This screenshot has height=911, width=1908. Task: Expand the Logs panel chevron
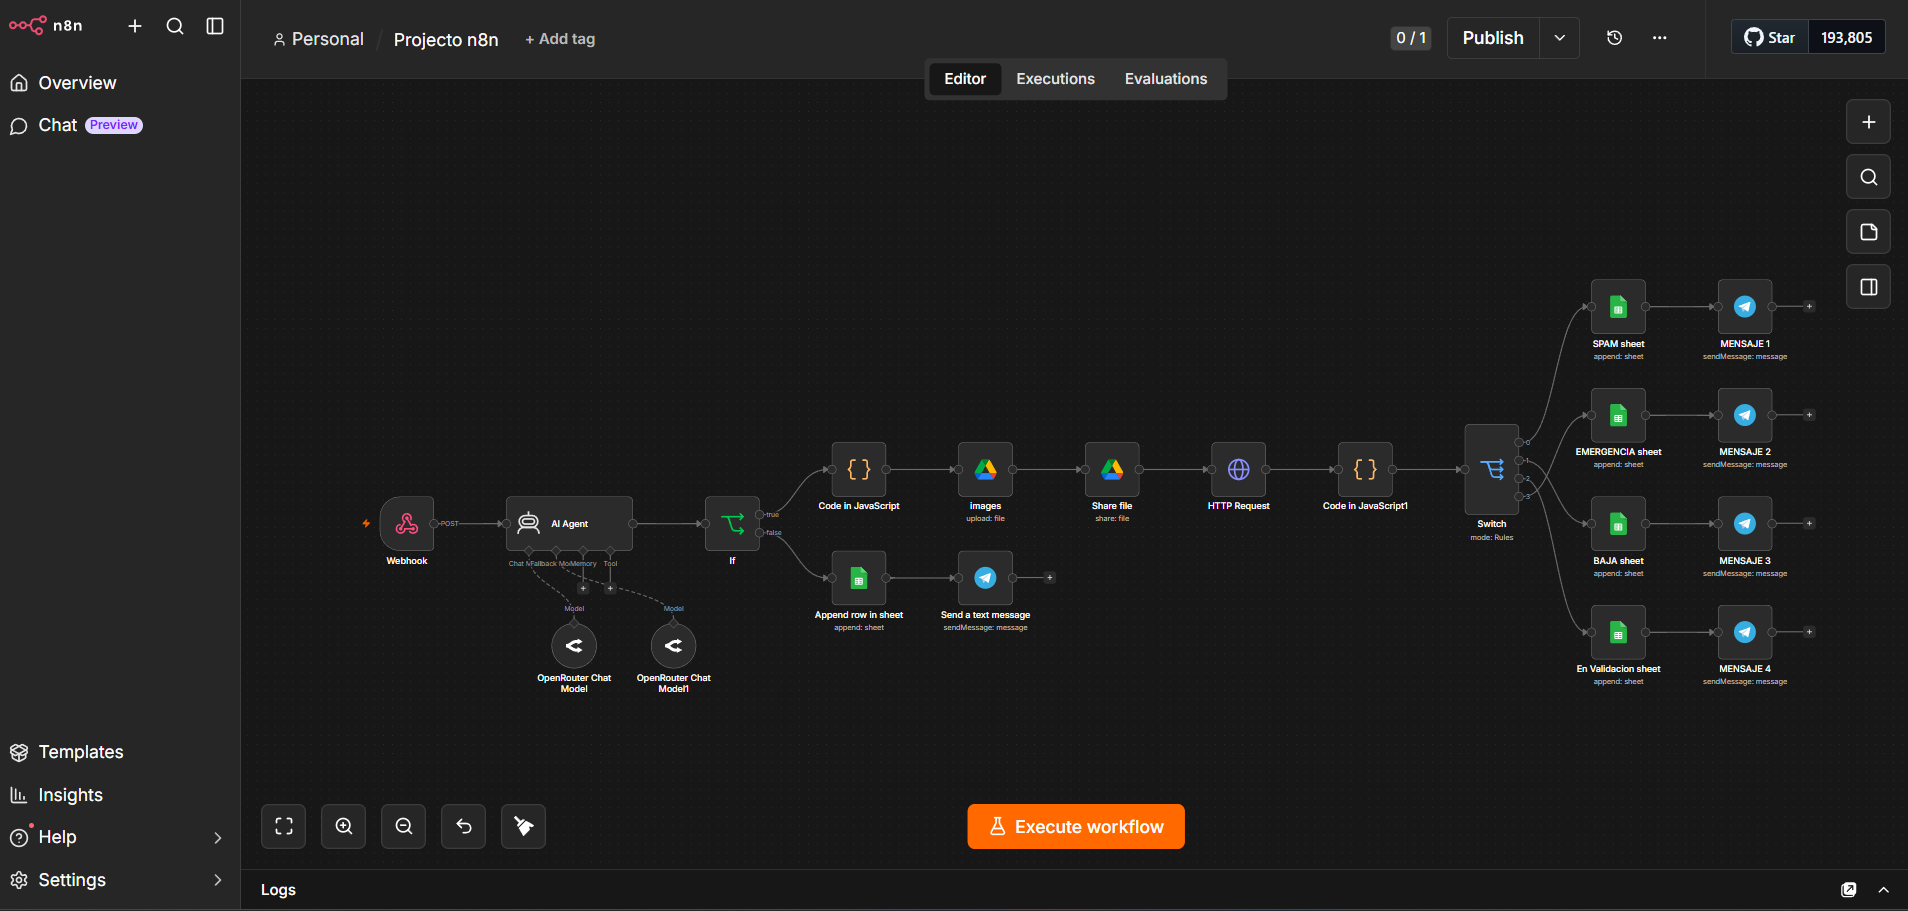coord(1884,890)
